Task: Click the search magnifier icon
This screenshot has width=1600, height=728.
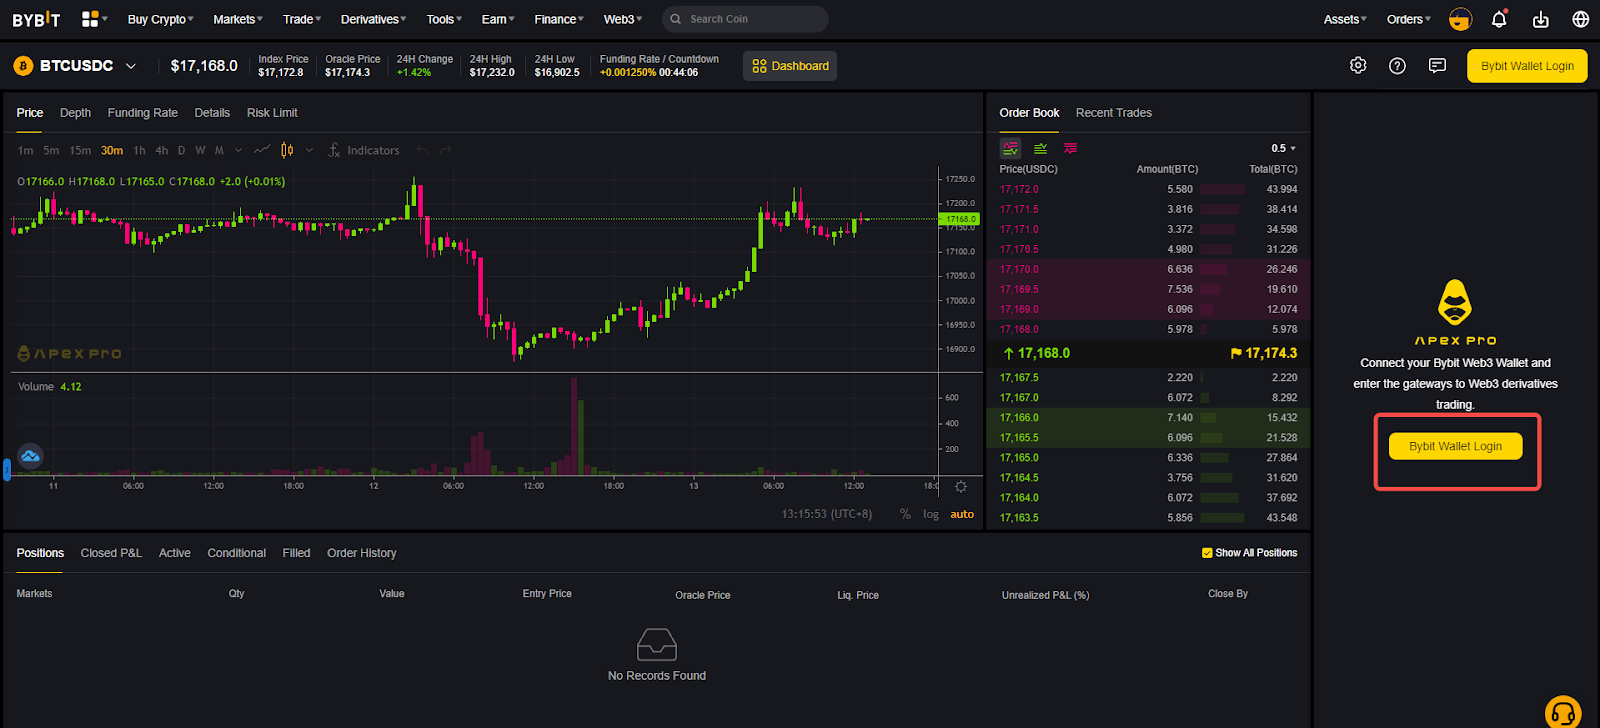Action: pyautogui.click(x=676, y=19)
